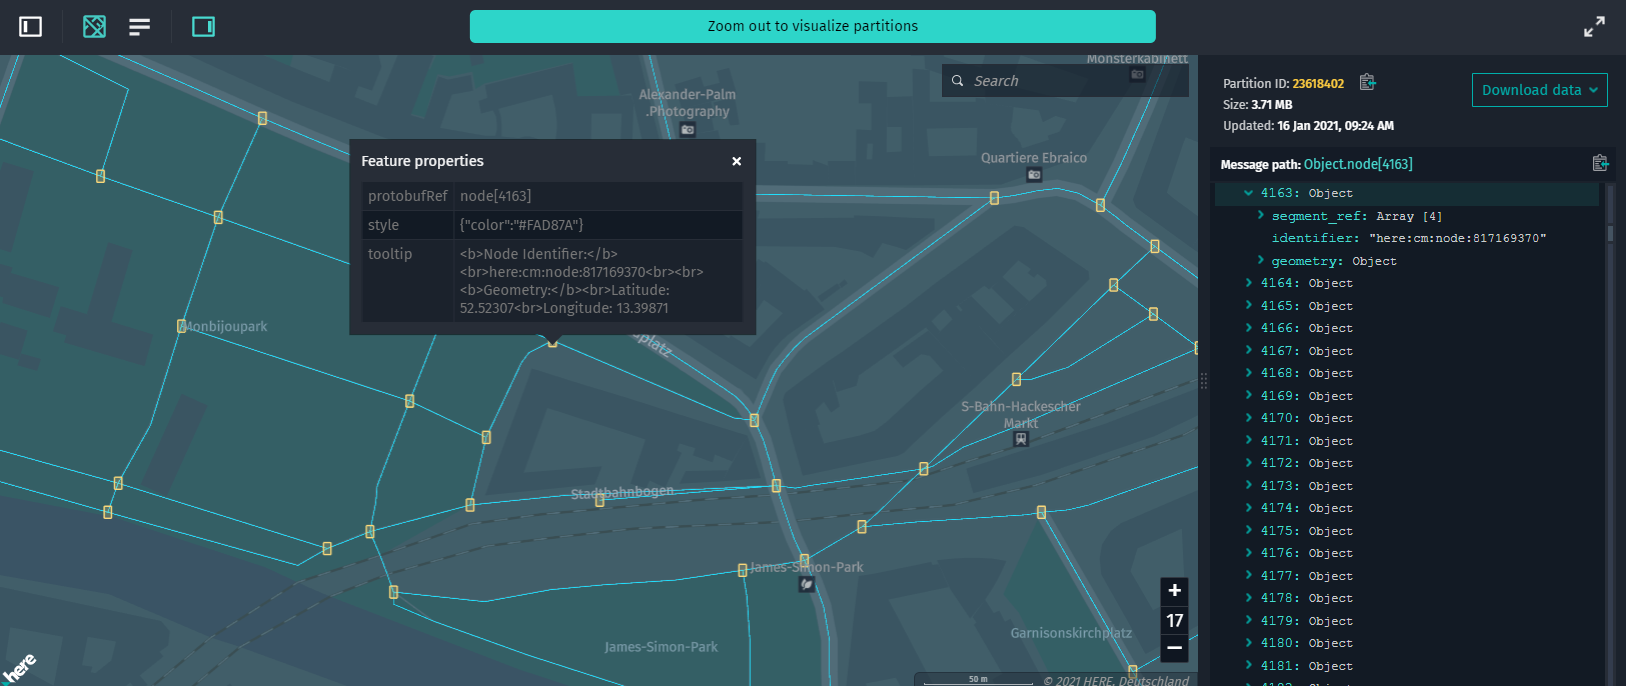Click the zoom level 17 indicator
Viewport: 1626px width, 686px height.
pos(1175,620)
